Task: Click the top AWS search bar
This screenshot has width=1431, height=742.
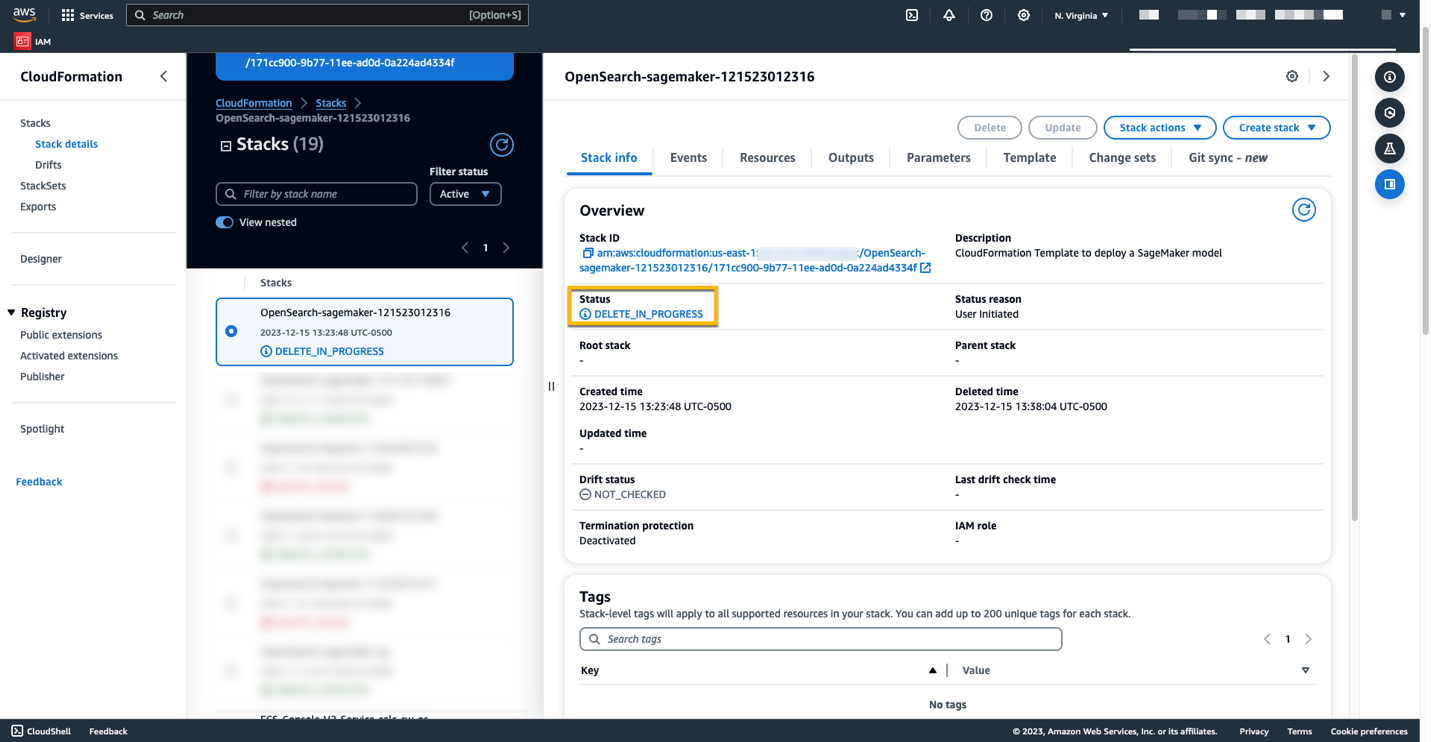Action: pos(327,15)
